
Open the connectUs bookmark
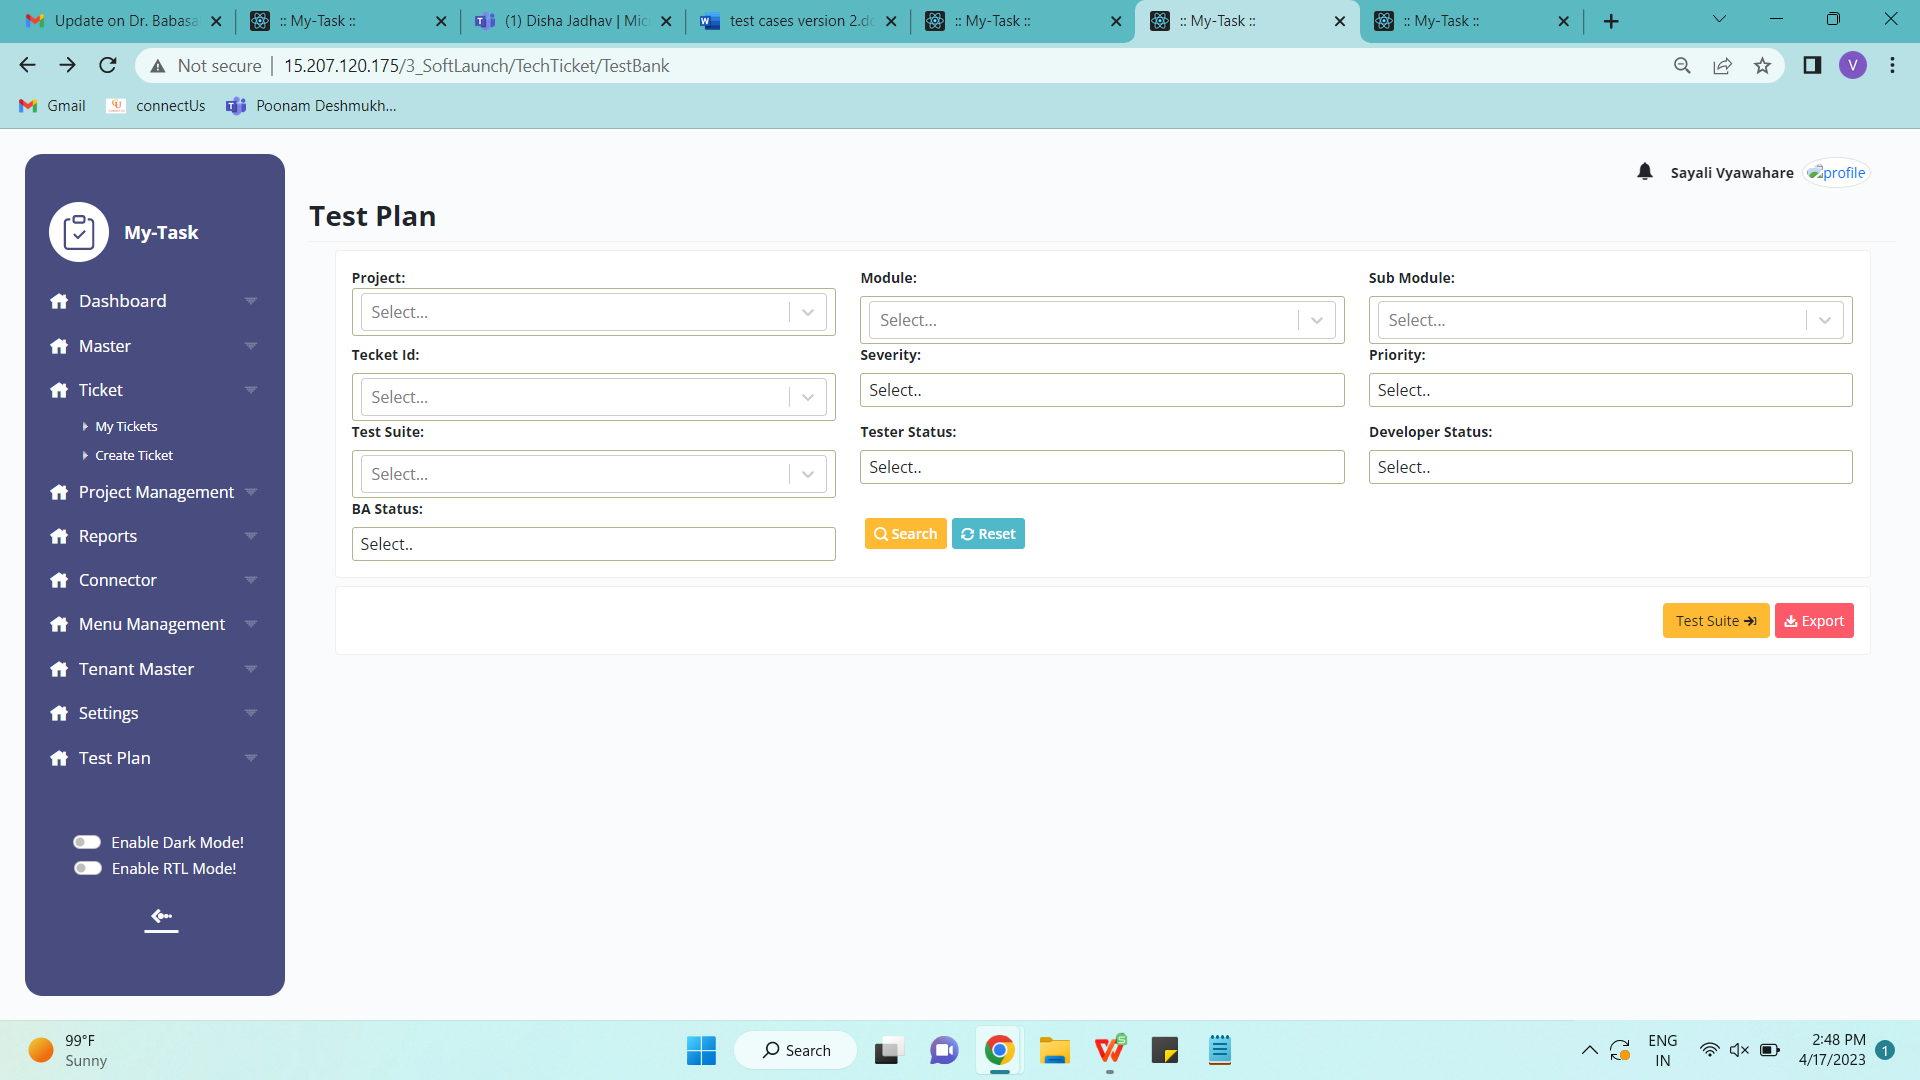click(156, 106)
